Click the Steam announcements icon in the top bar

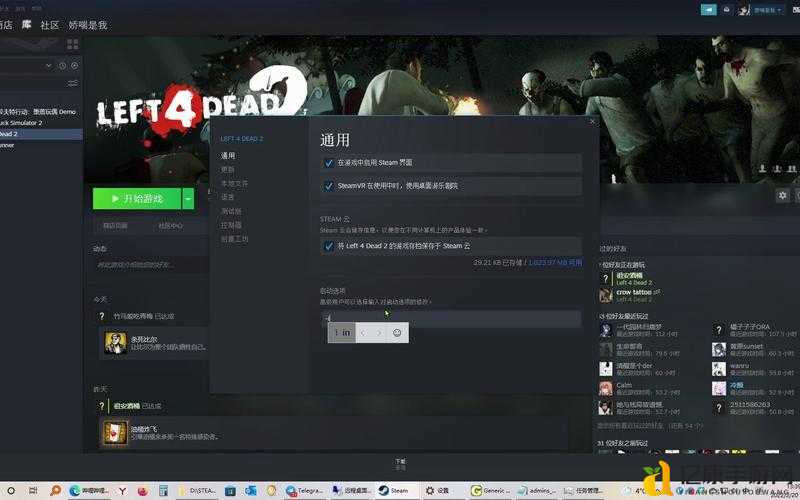(708, 9)
